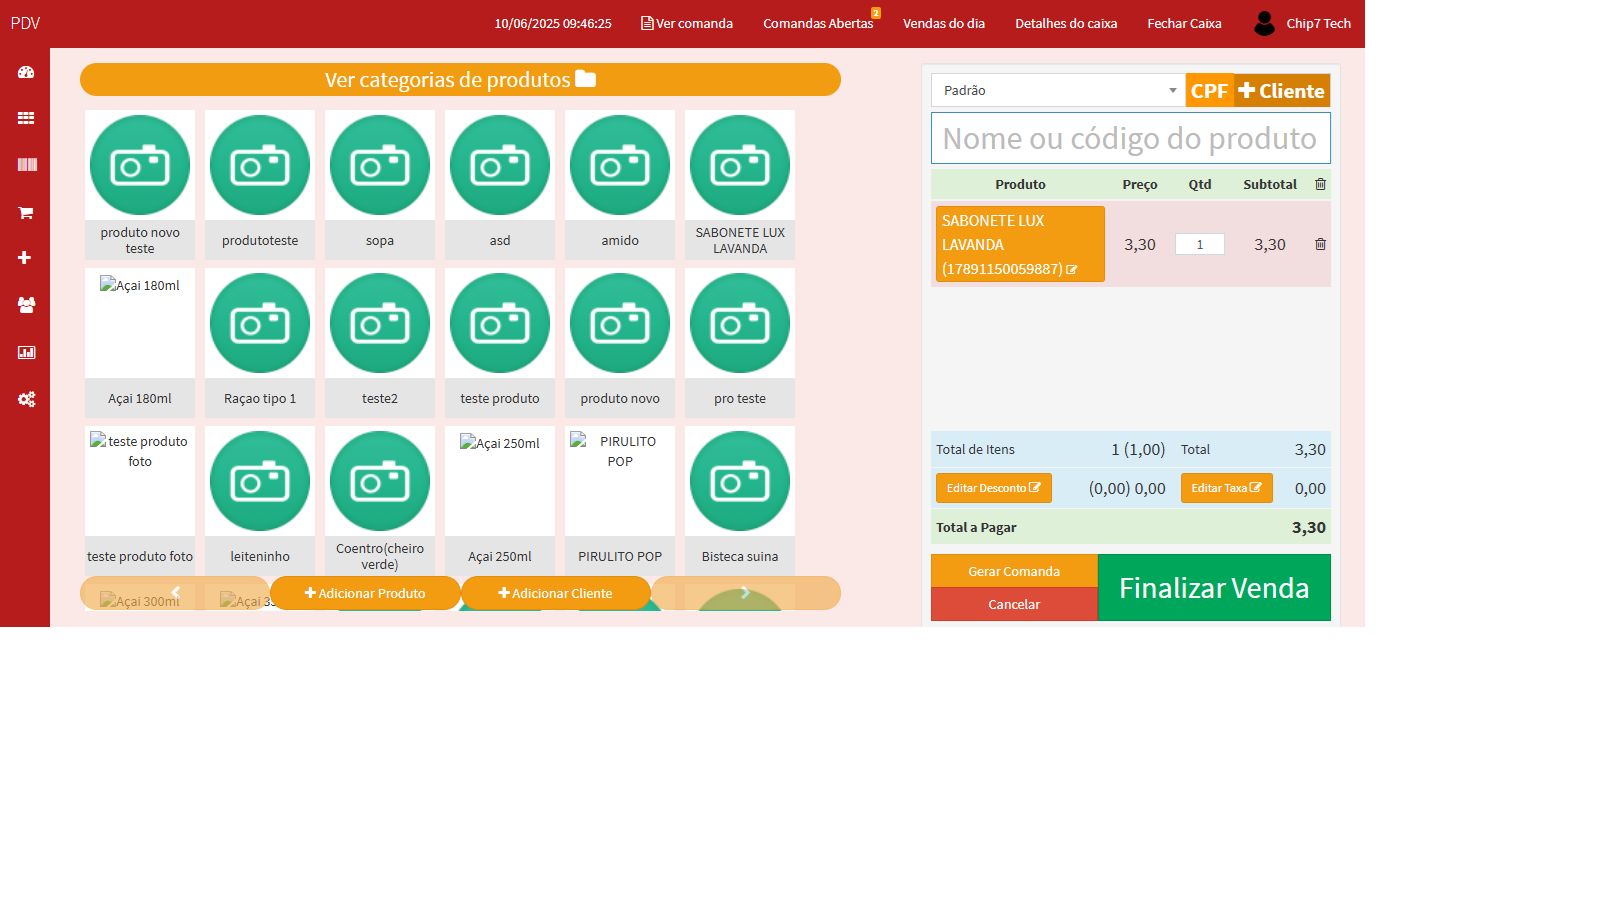The height and width of the screenshot is (900, 1600).
Task: Open the barcode icon in sidebar
Action: tap(26, 165)
